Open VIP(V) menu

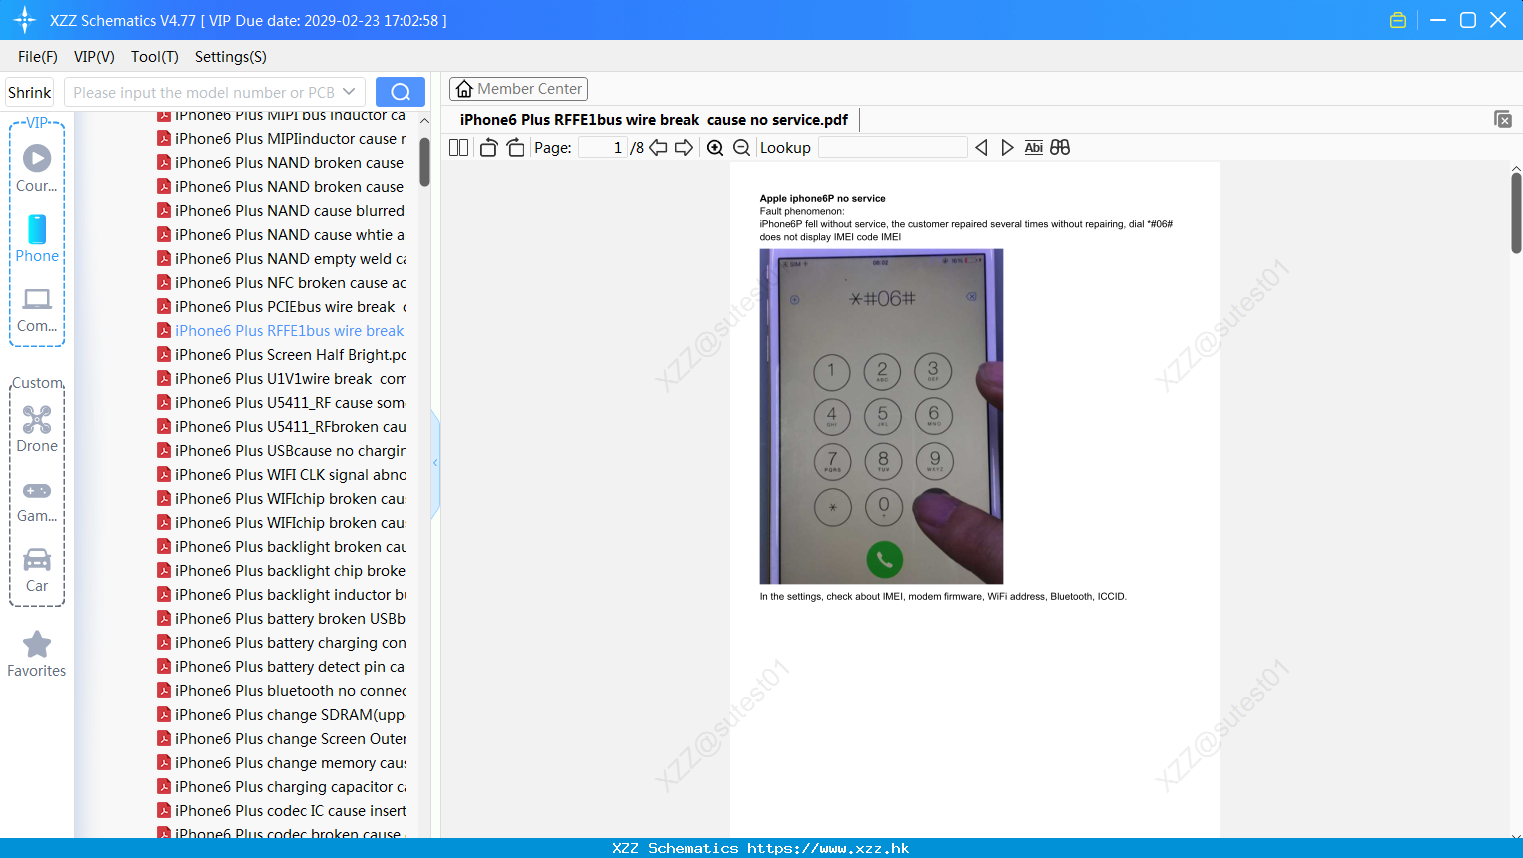click(x=94, y=57)
